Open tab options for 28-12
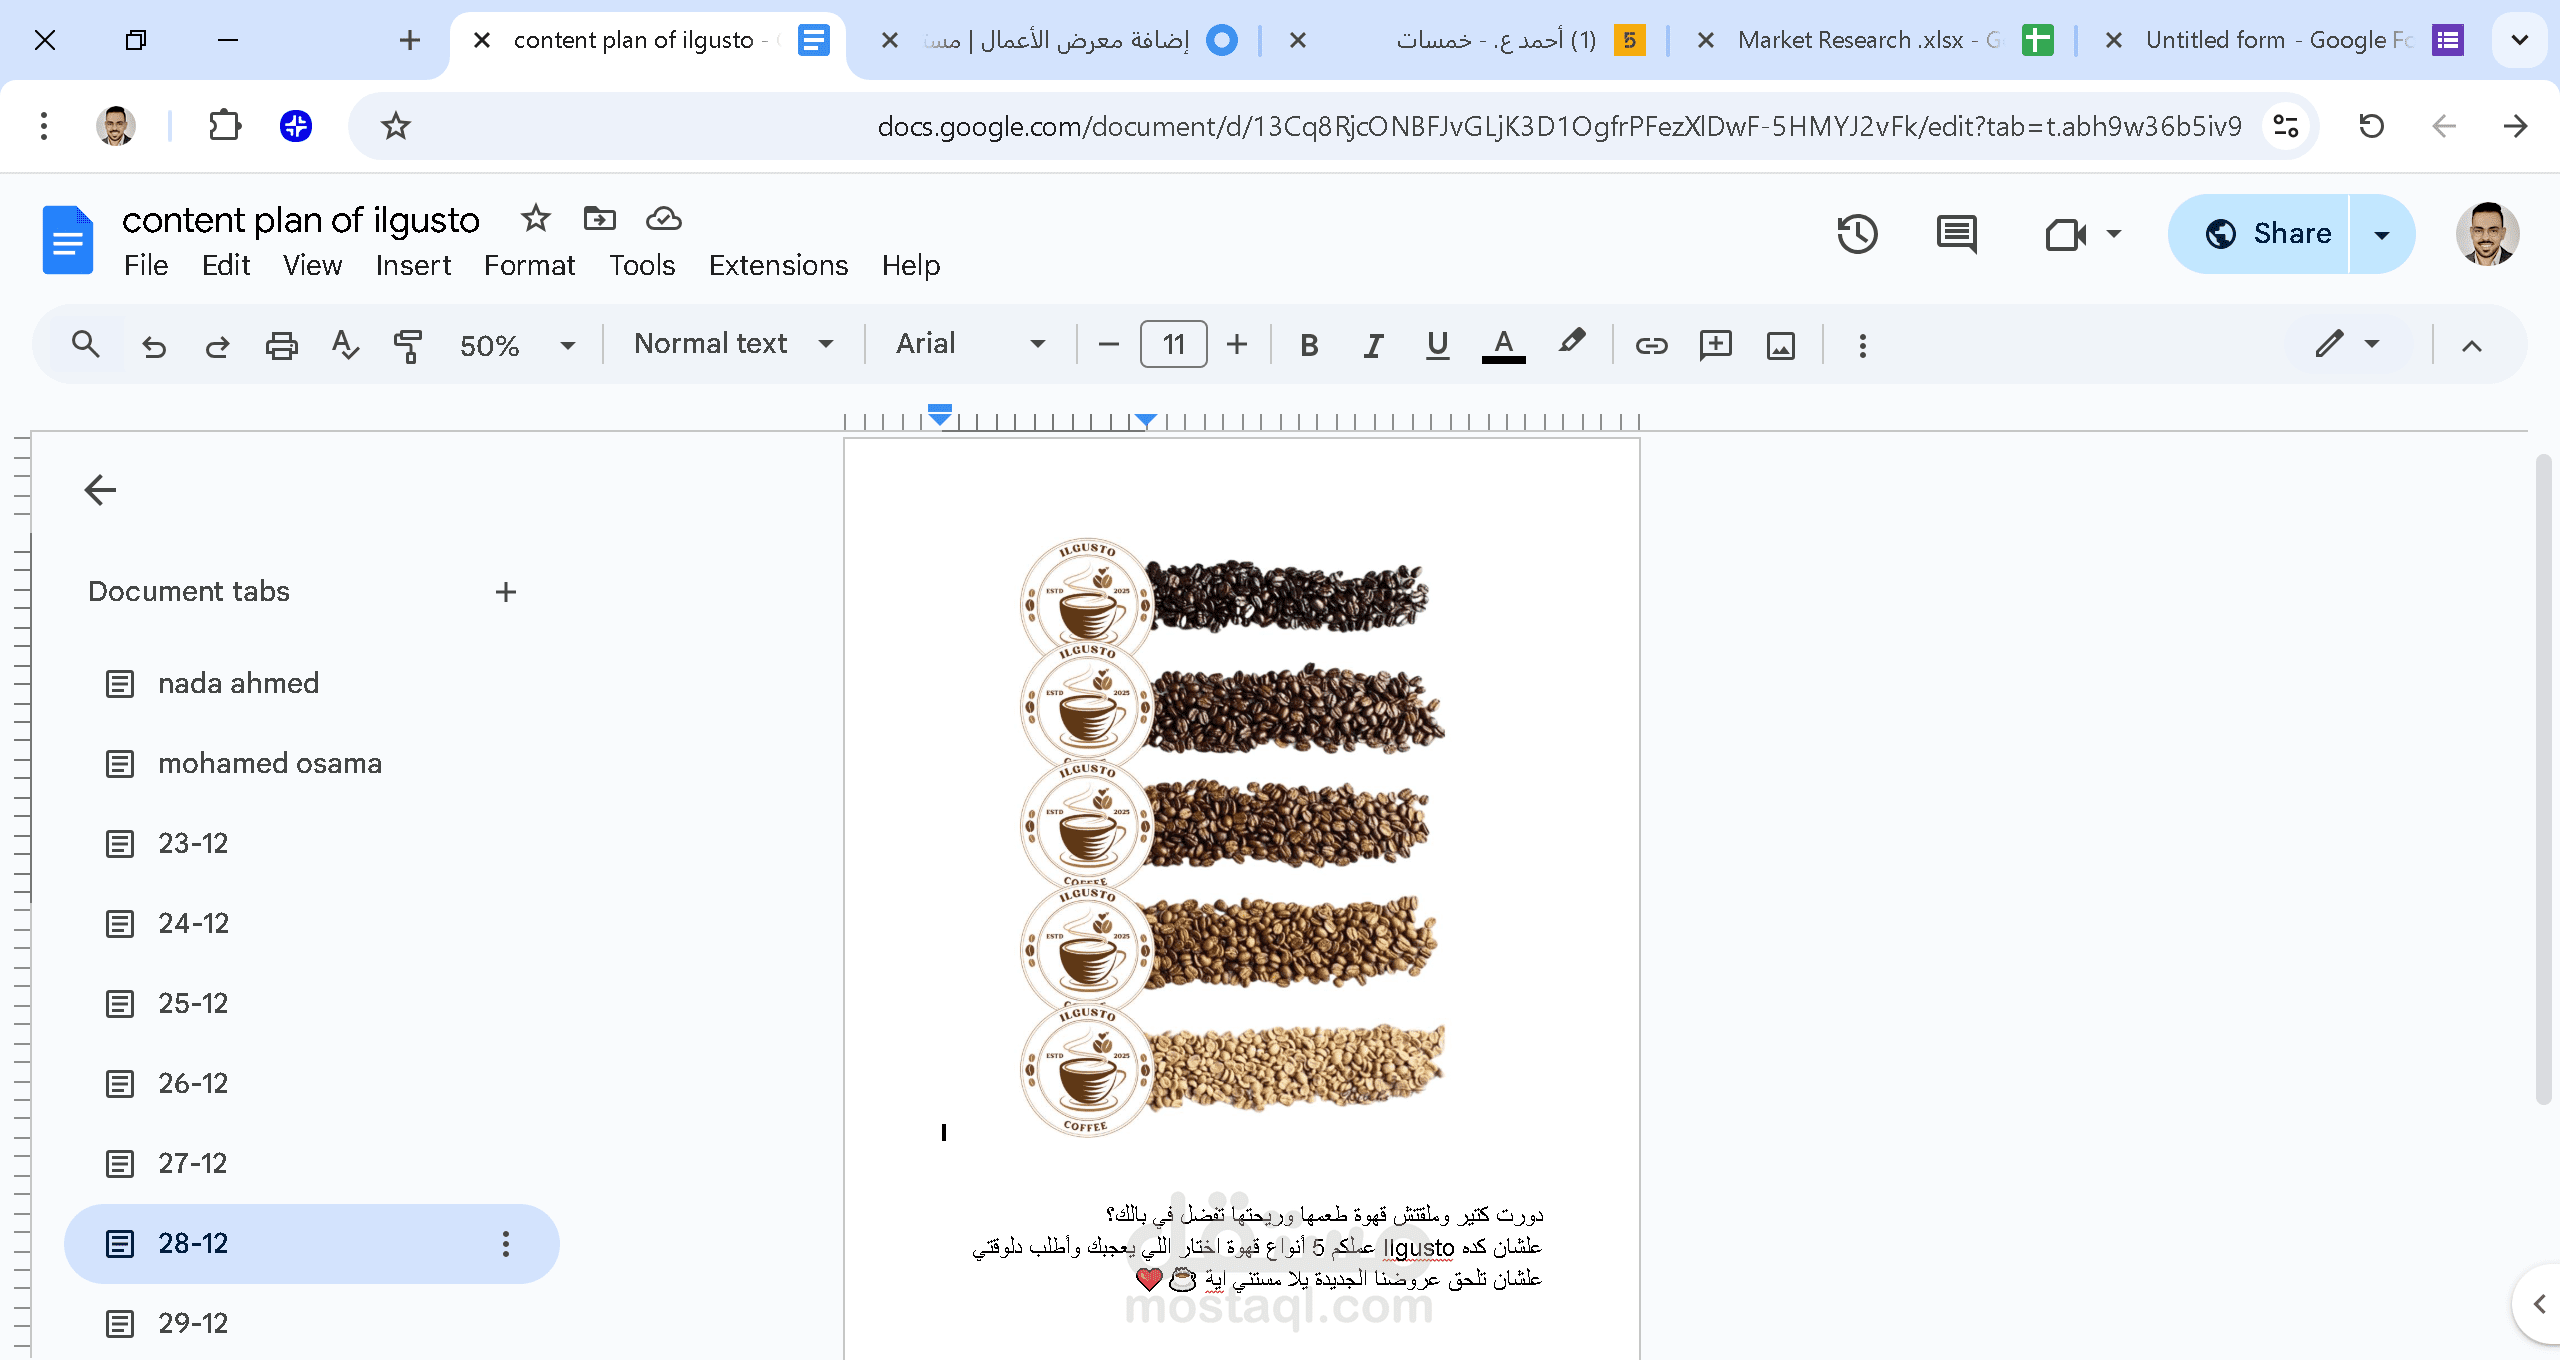2560x1360 pixels. (x=506, y=1244)
